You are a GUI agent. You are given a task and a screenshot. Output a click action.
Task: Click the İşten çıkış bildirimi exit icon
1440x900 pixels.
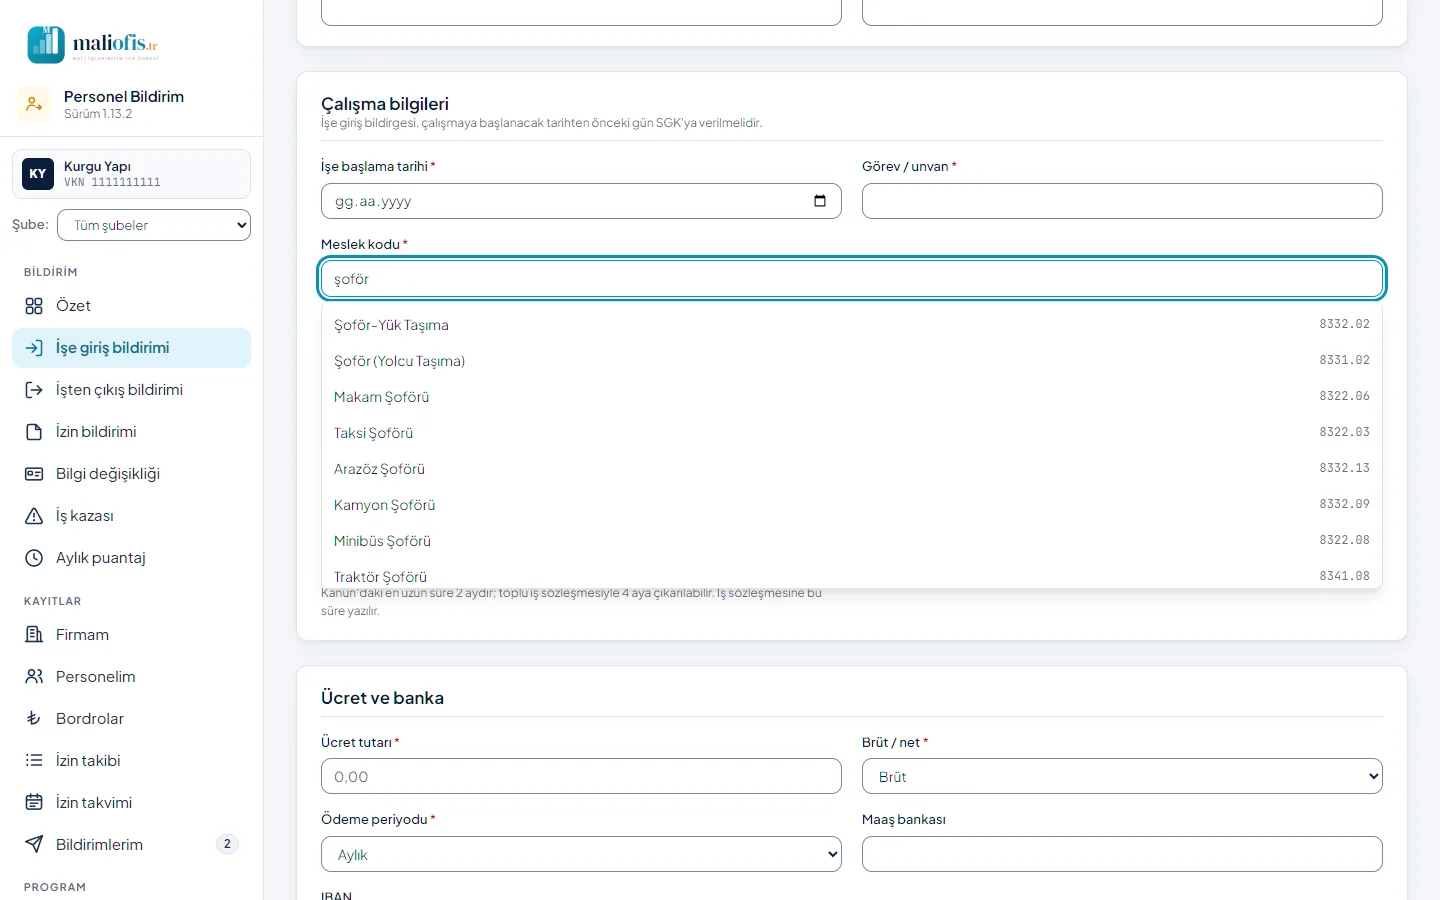click(34, 390)
